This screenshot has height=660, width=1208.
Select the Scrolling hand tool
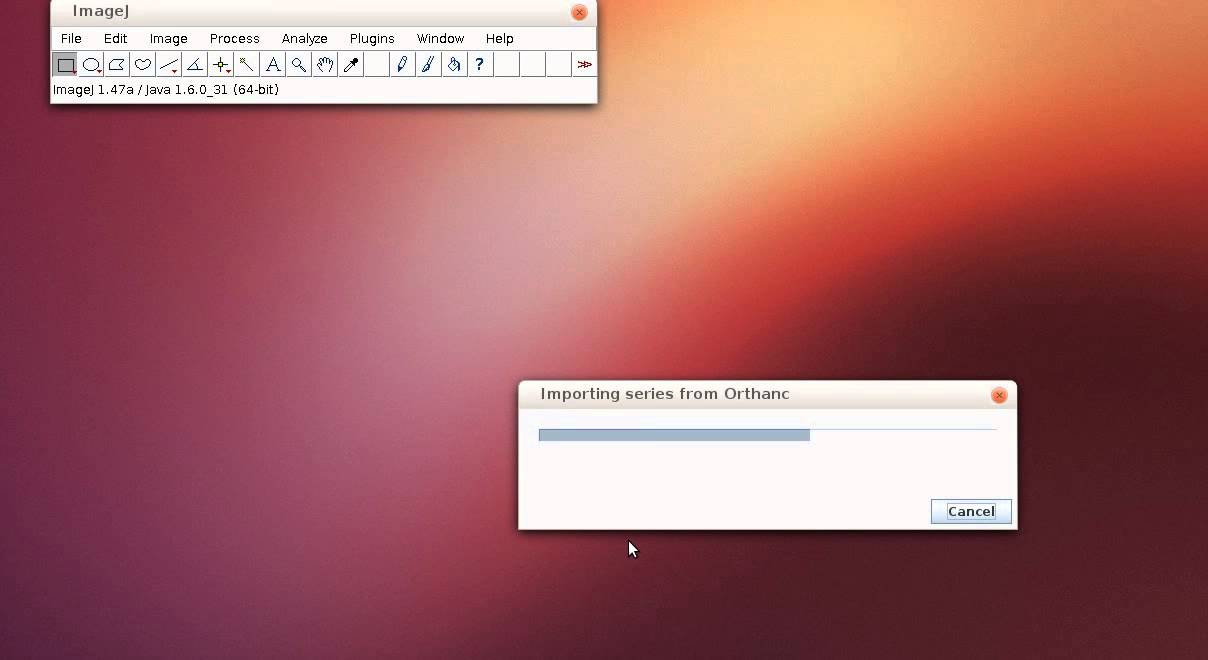pos(325,65)
